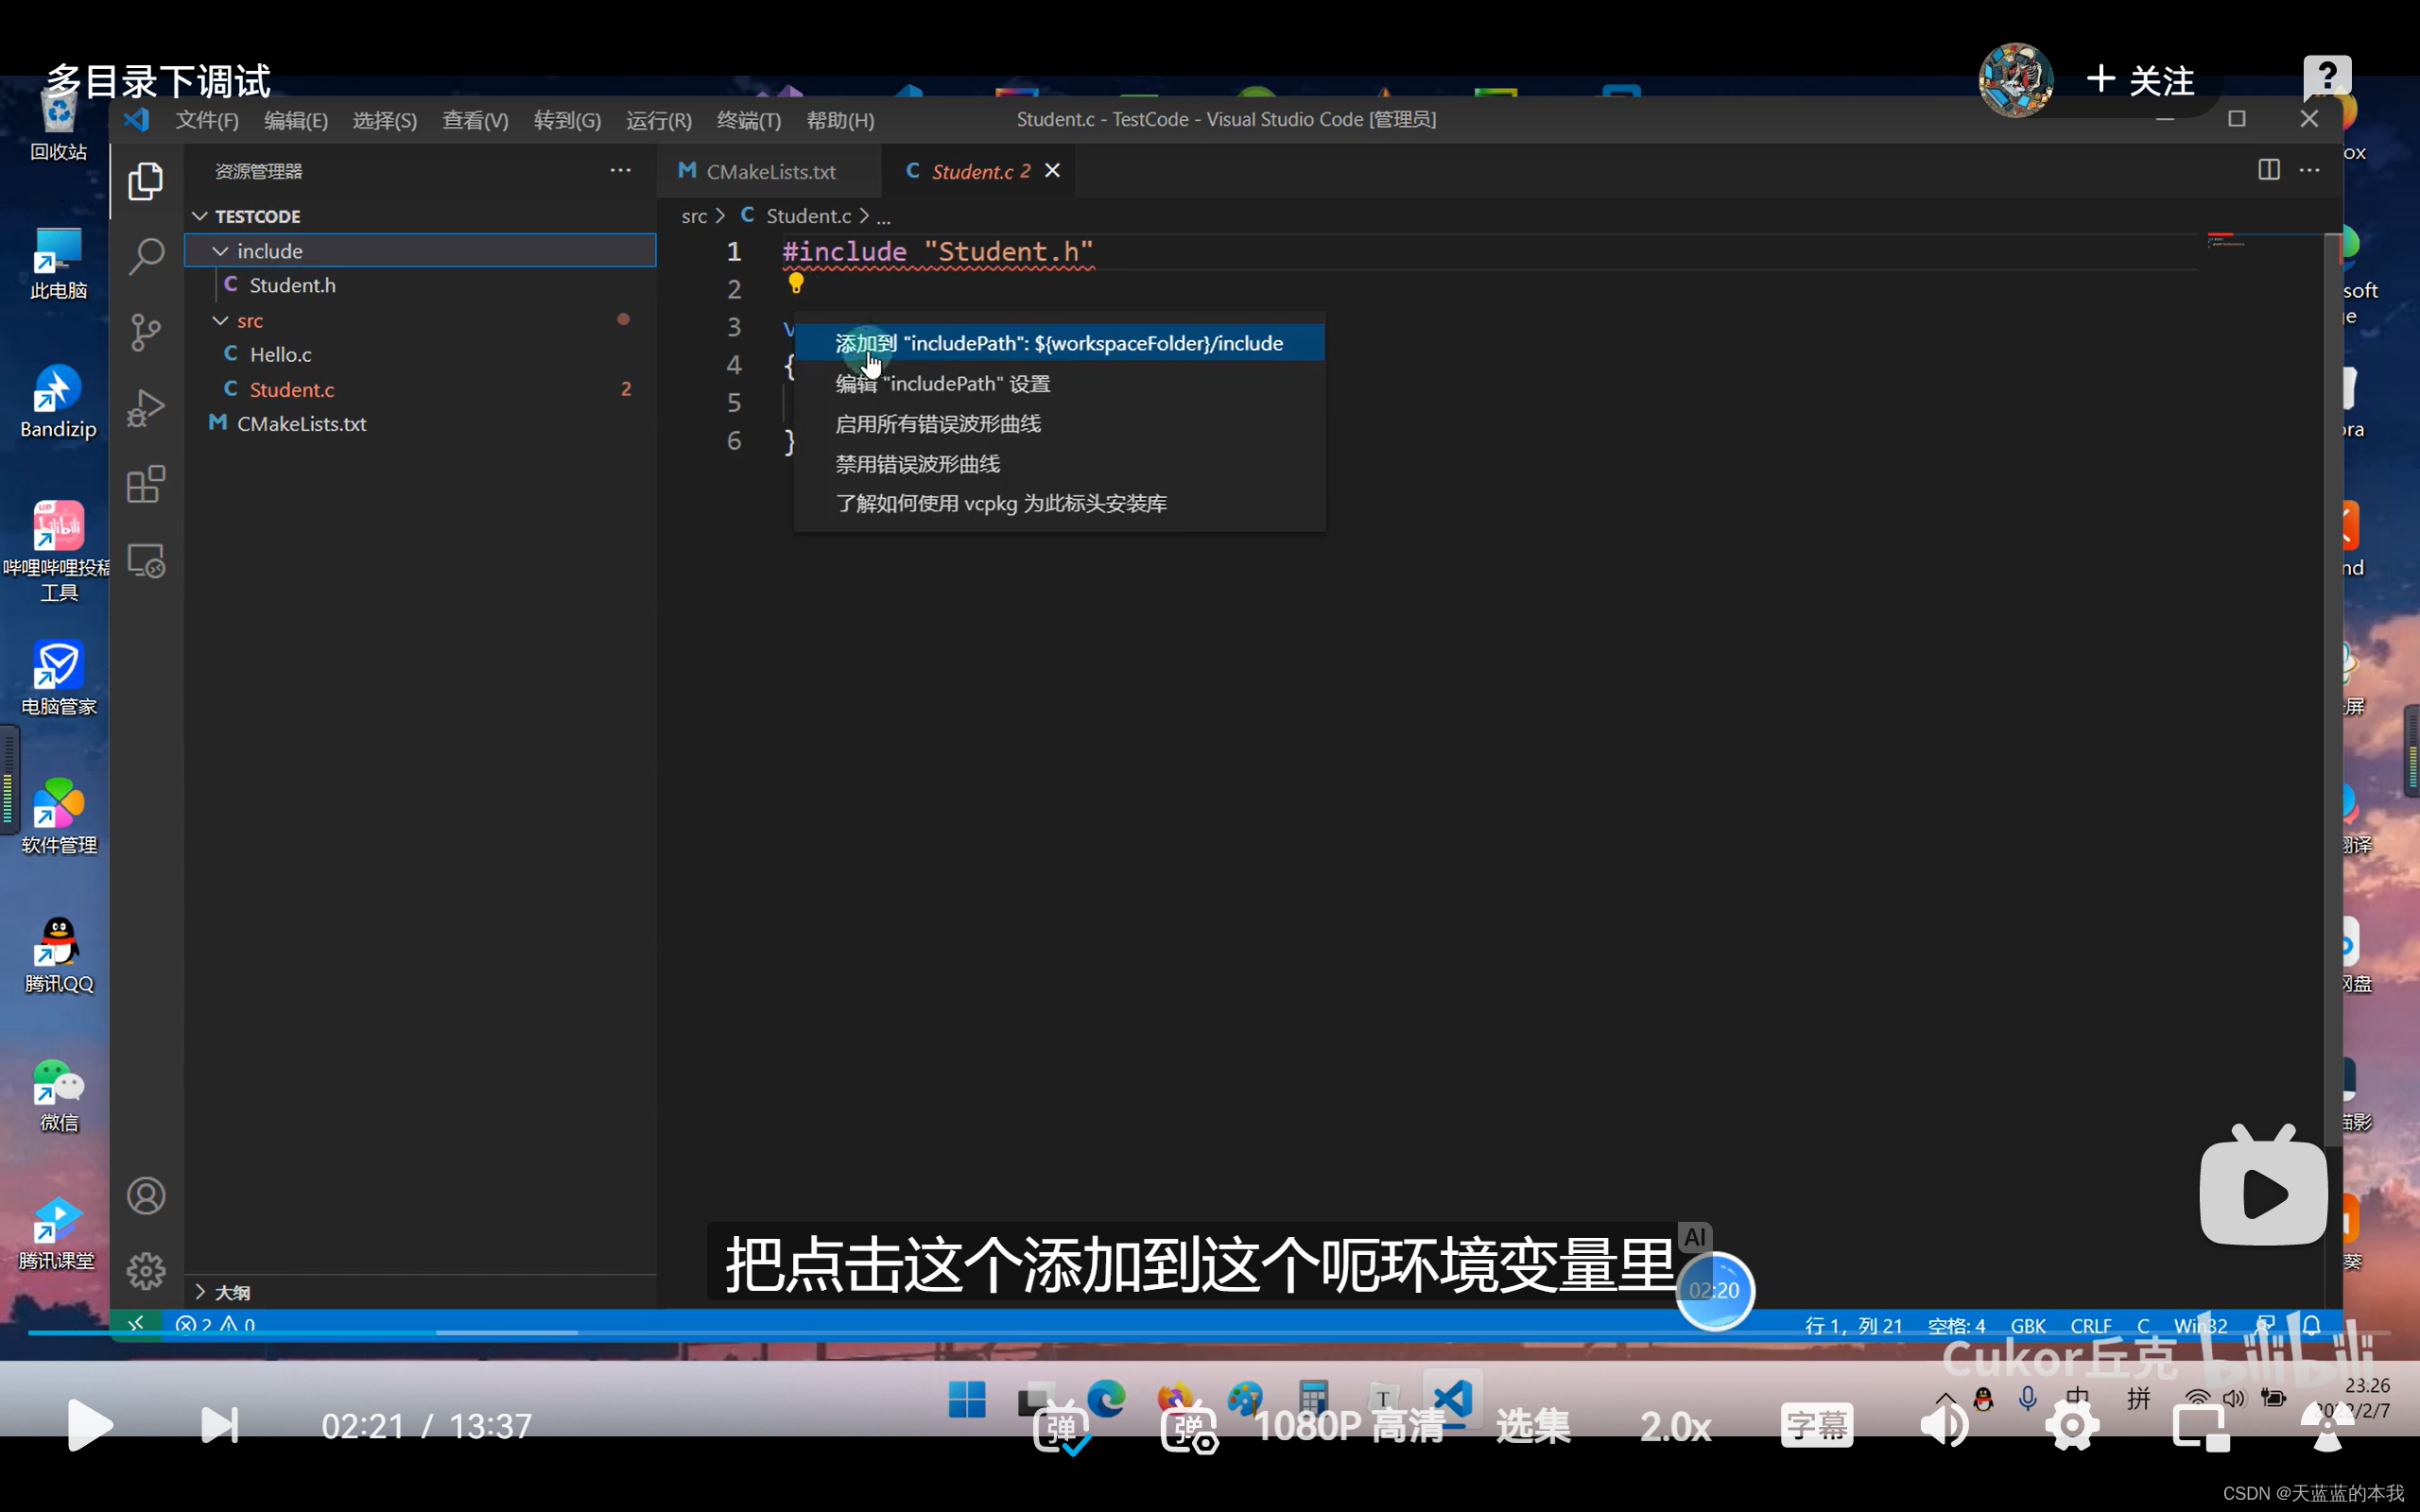Image resolution: width=2420 pixels, height=1512 pixels.
Task: Open the Run and Debug view
Action: pos(146,408)
